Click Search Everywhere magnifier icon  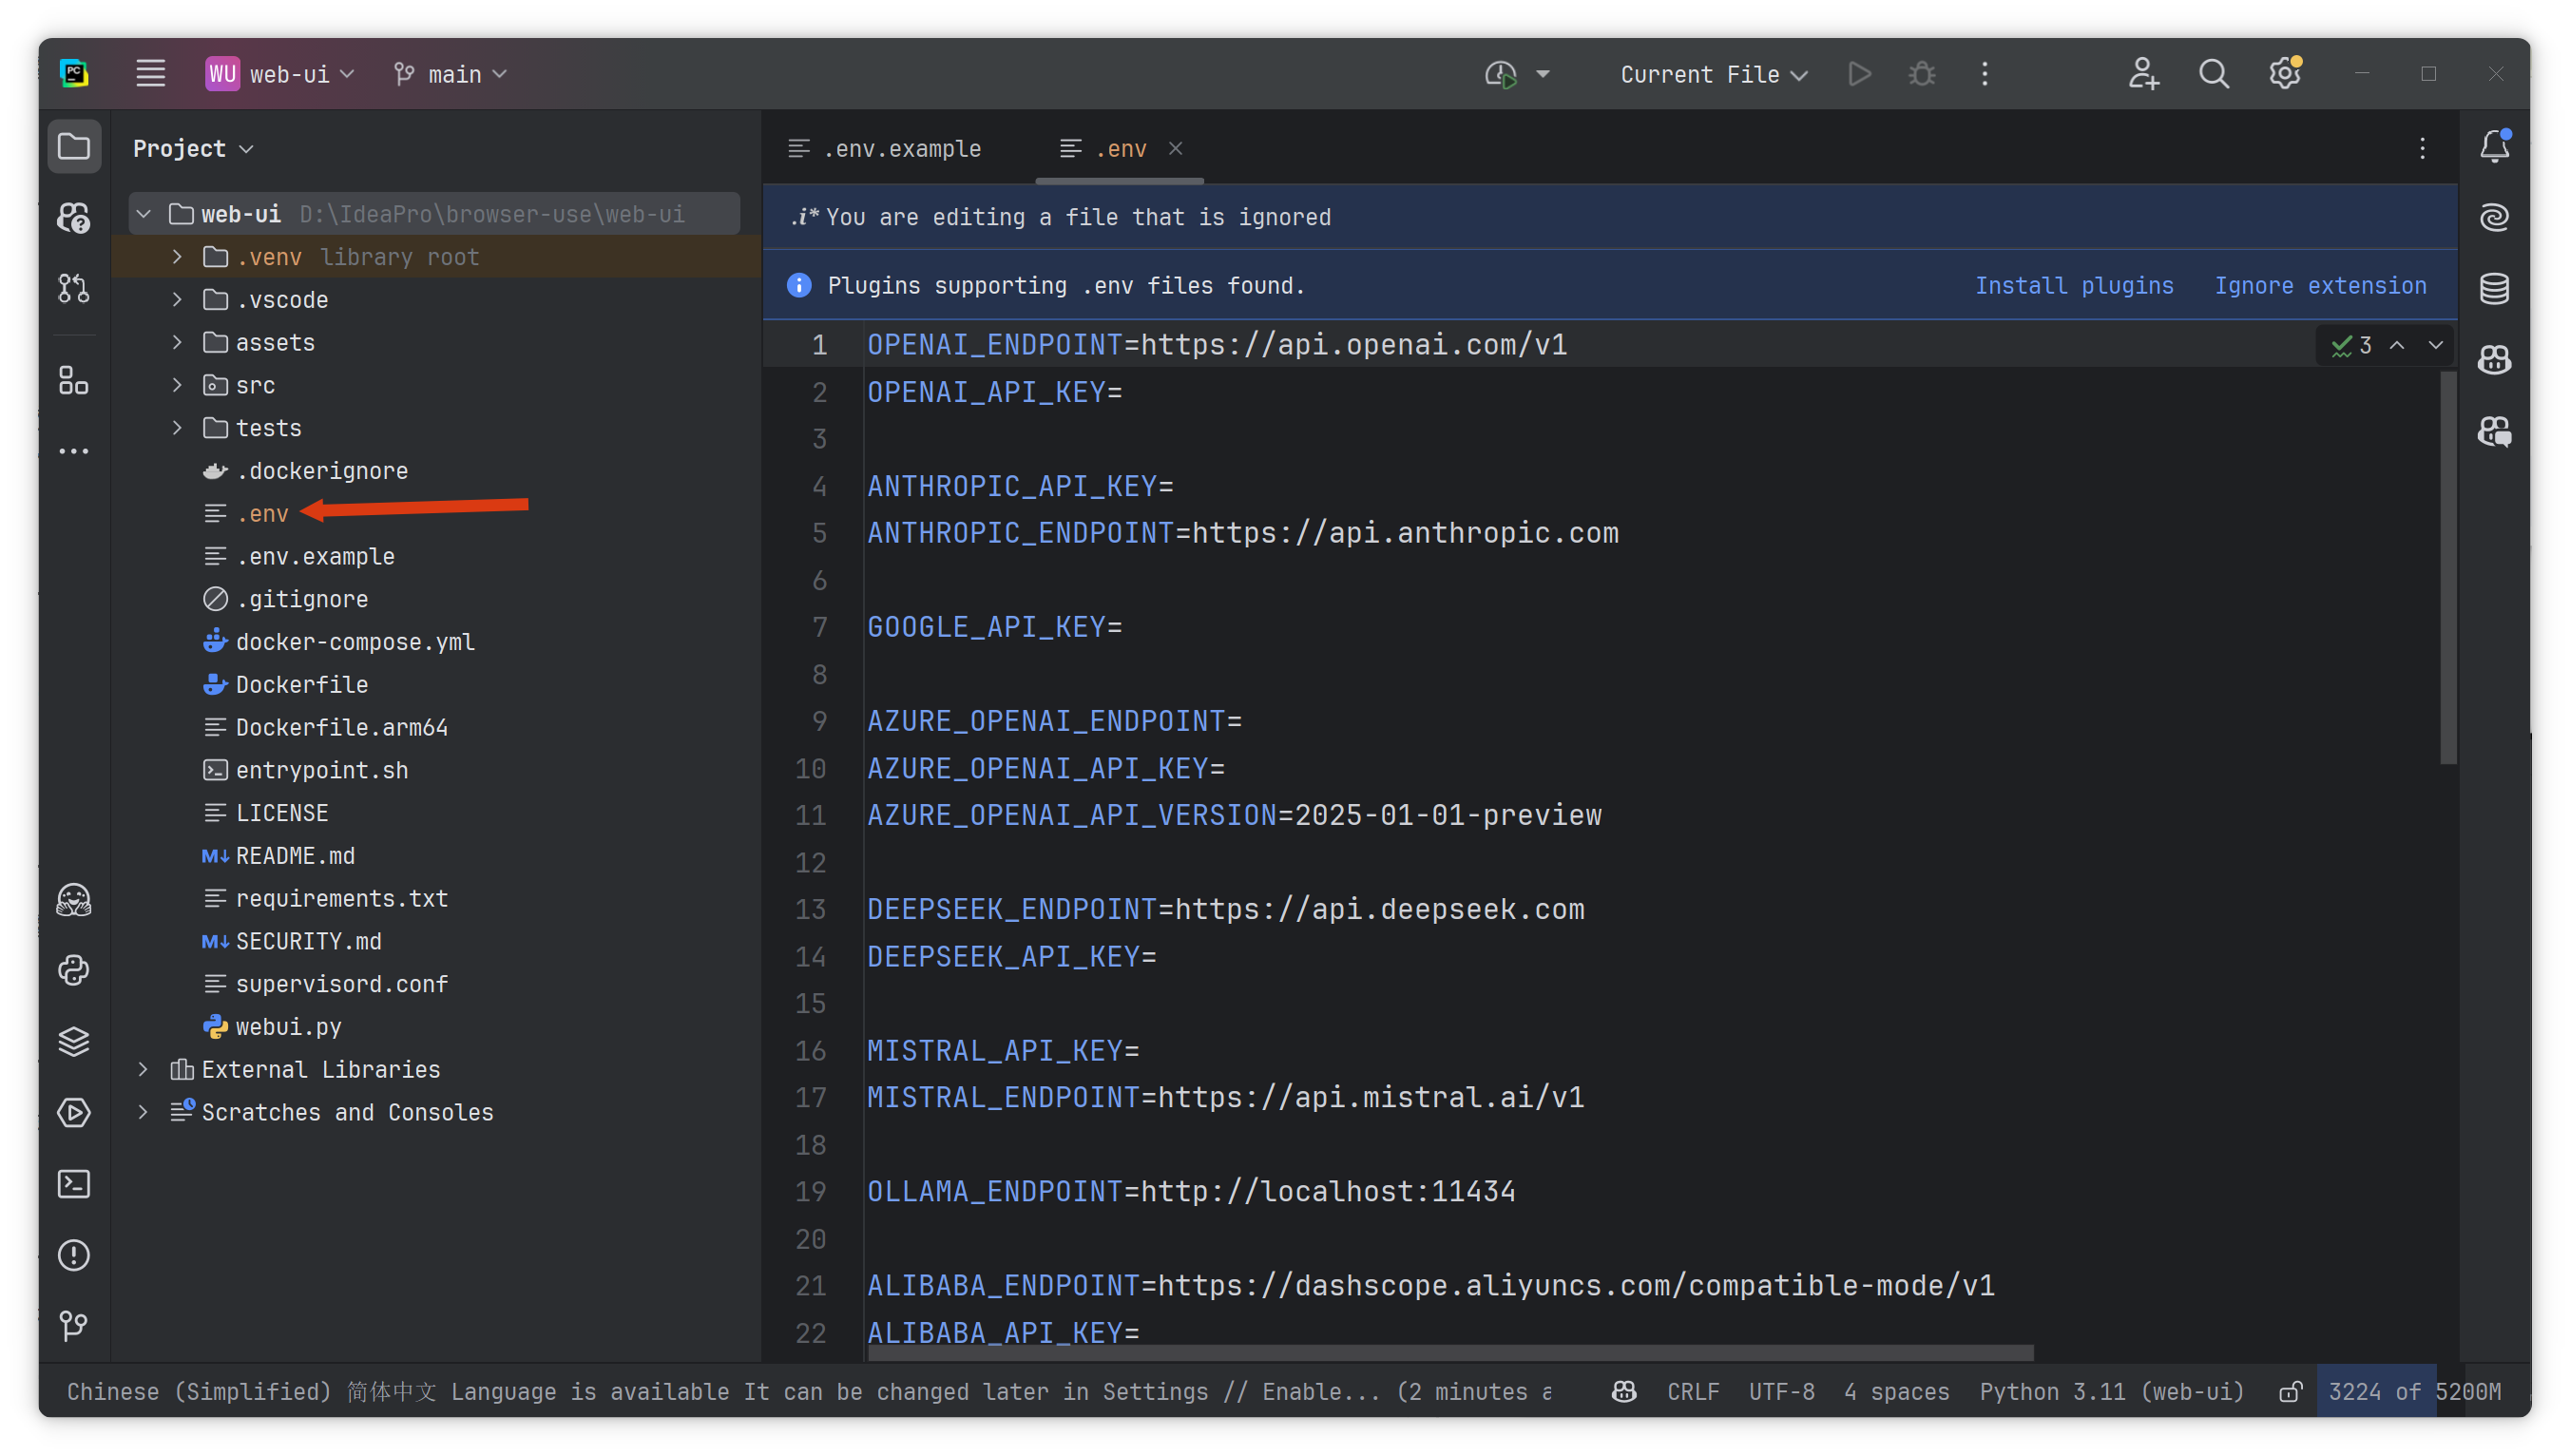(2213, 74)
